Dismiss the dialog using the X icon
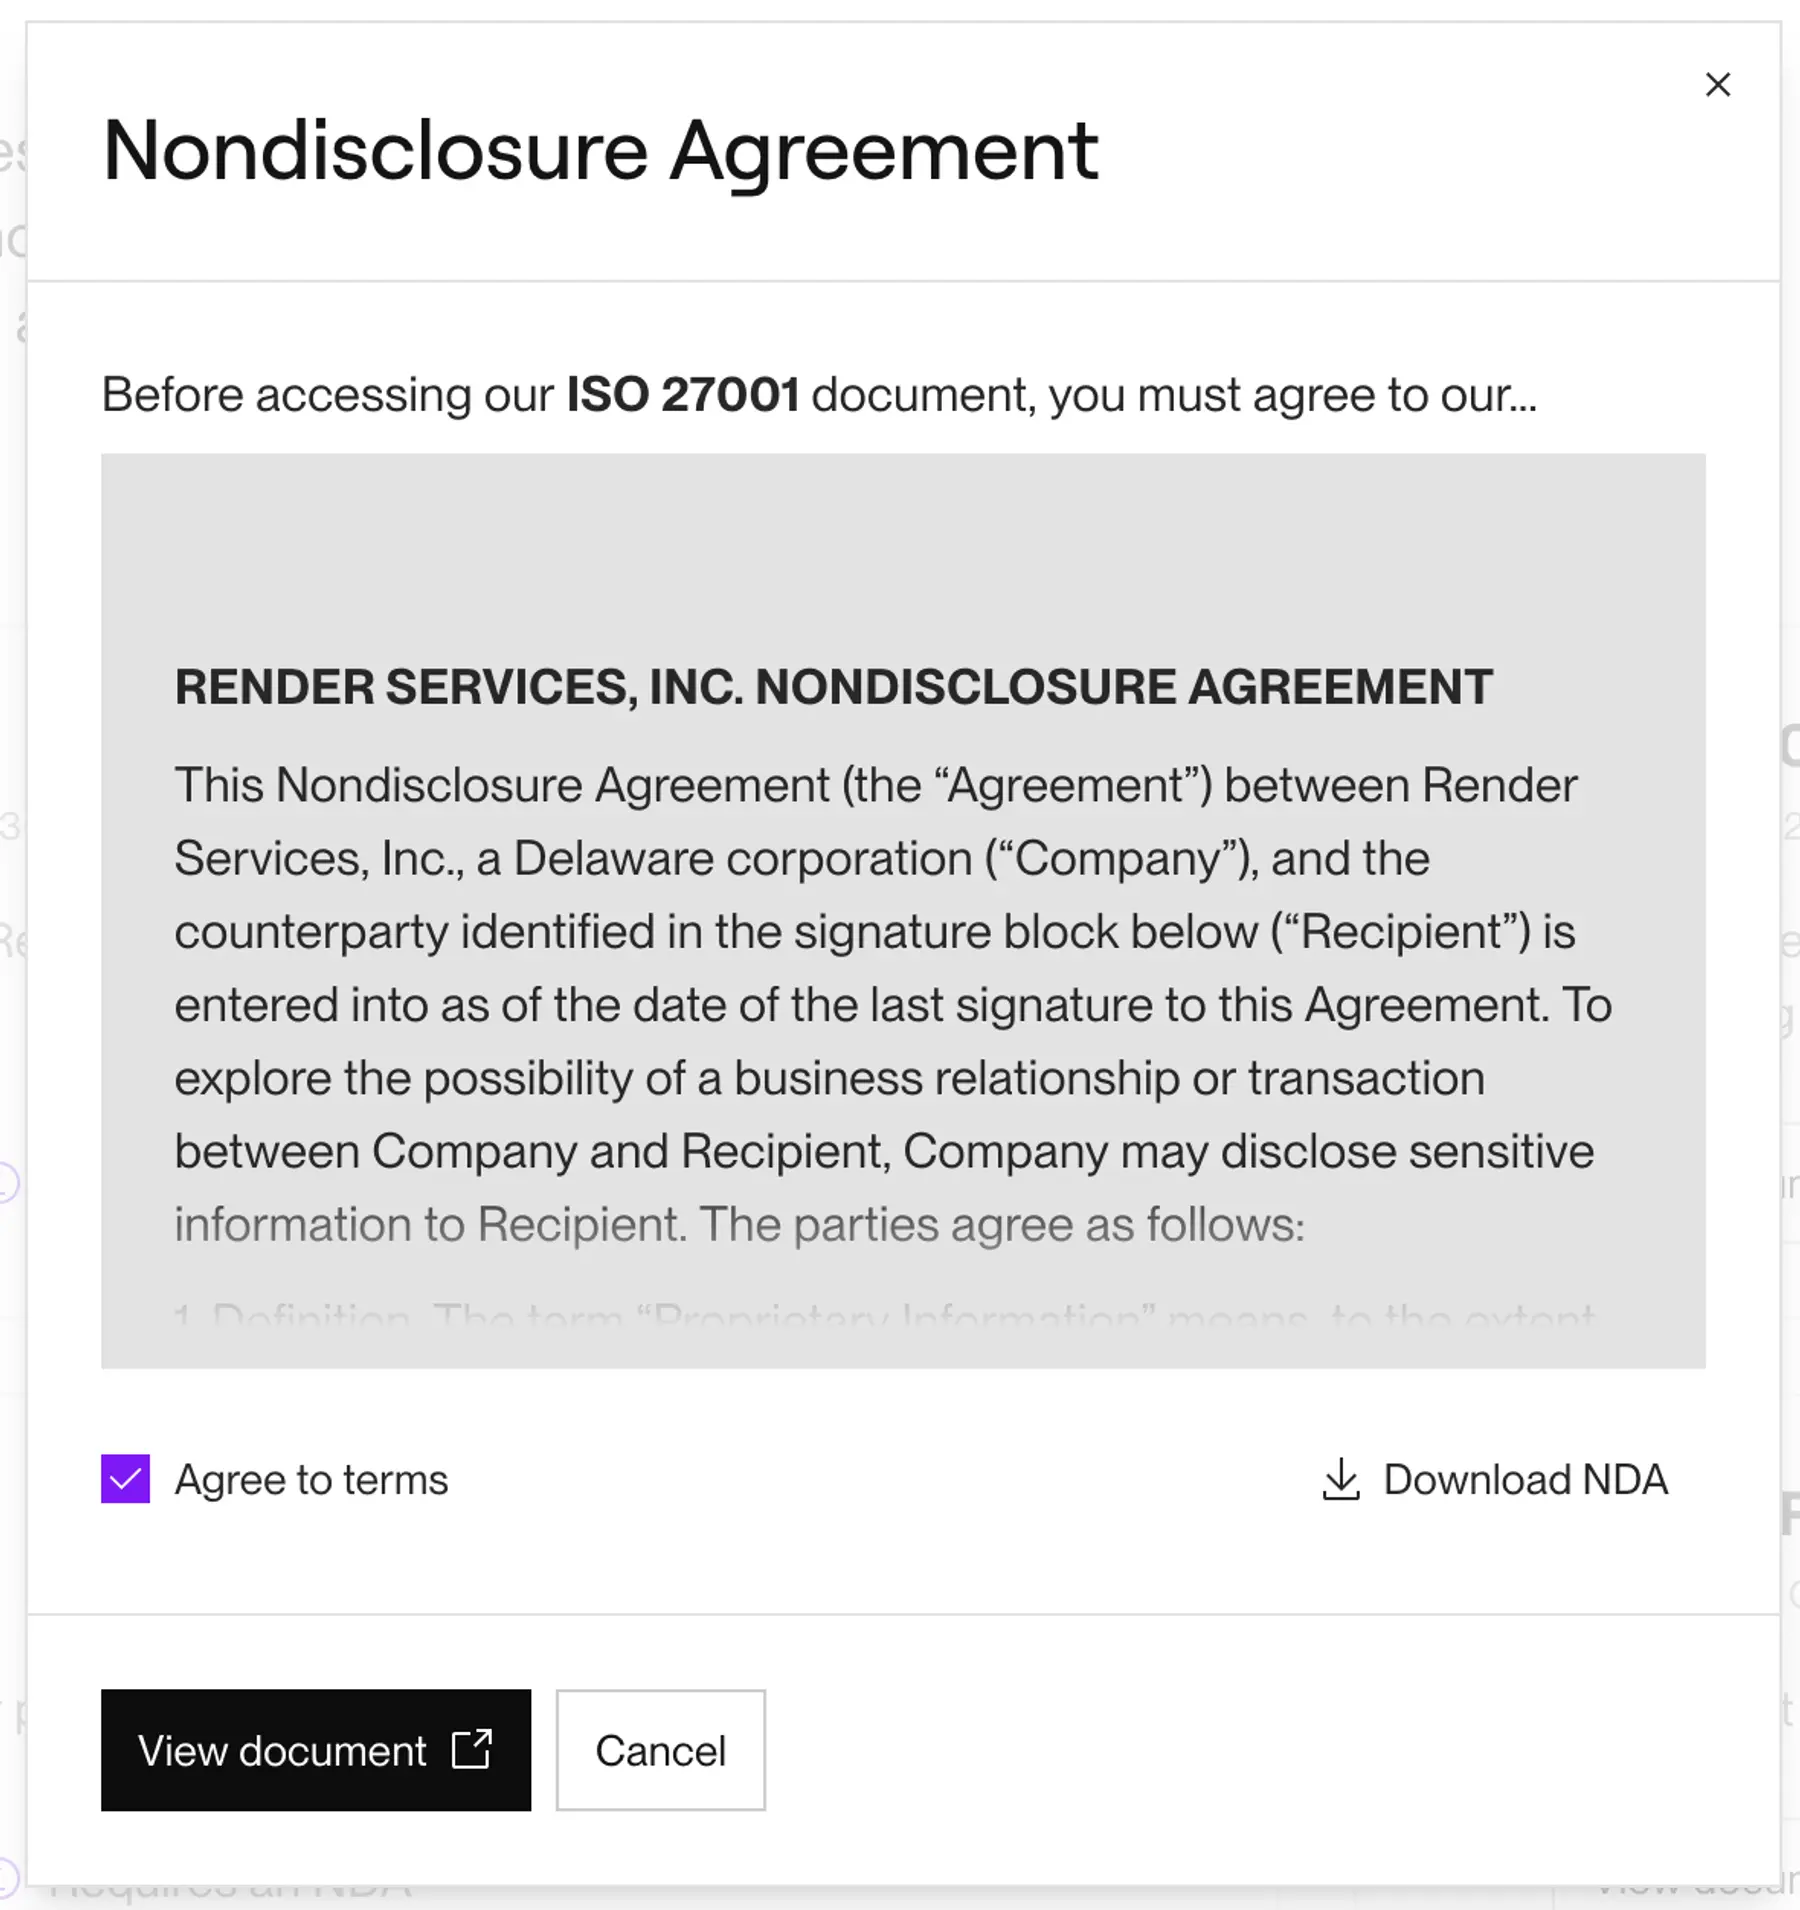 coord(1718,85)
